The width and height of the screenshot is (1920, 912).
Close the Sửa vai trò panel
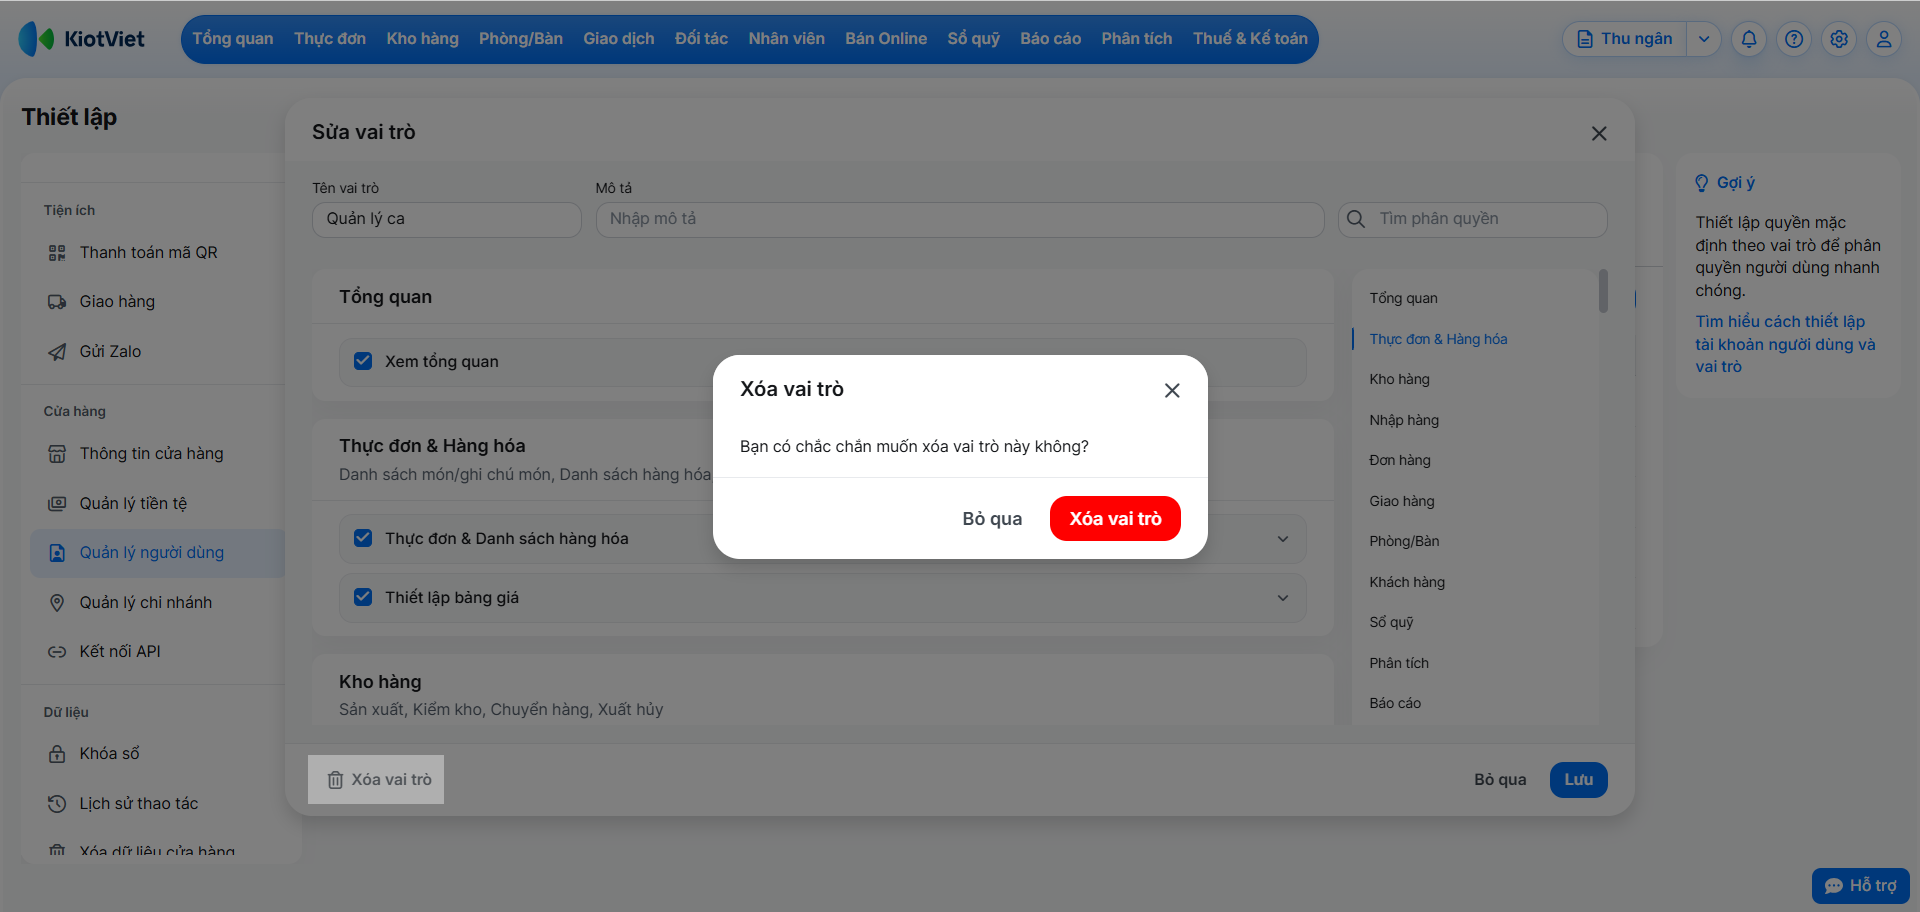click(1599, 133)
